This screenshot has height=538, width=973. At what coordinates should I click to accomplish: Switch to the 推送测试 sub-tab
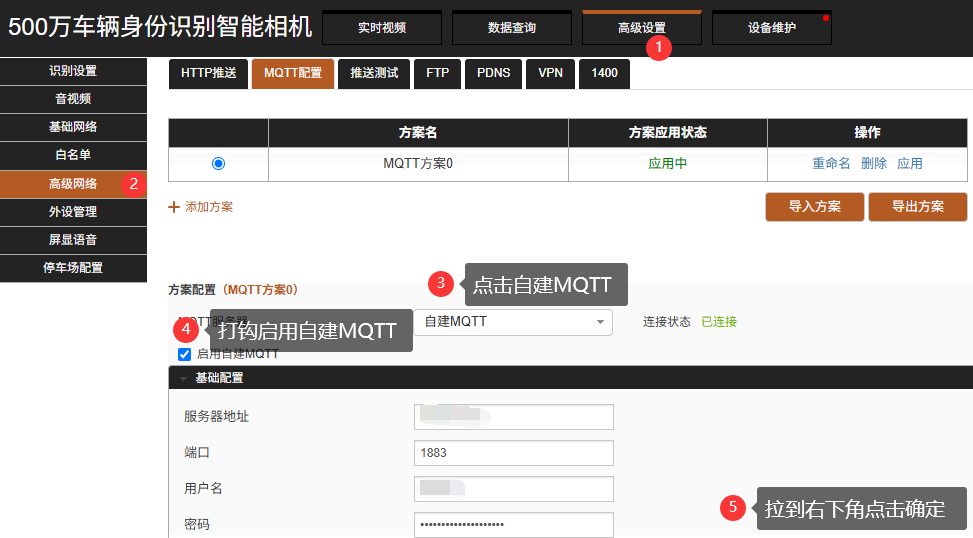point(374,73)
